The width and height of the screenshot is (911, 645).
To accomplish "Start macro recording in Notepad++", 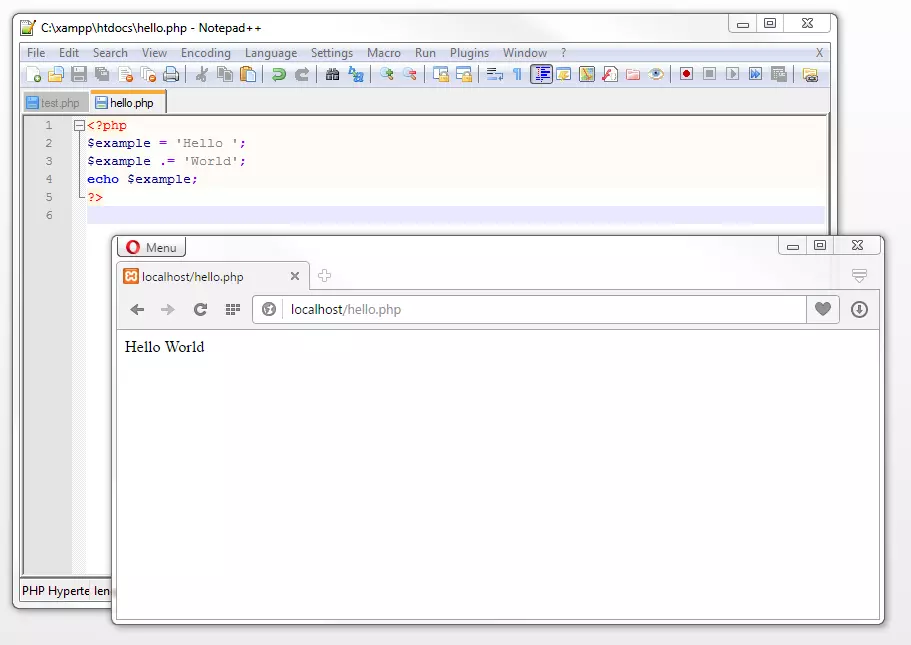I will (685, 73).
